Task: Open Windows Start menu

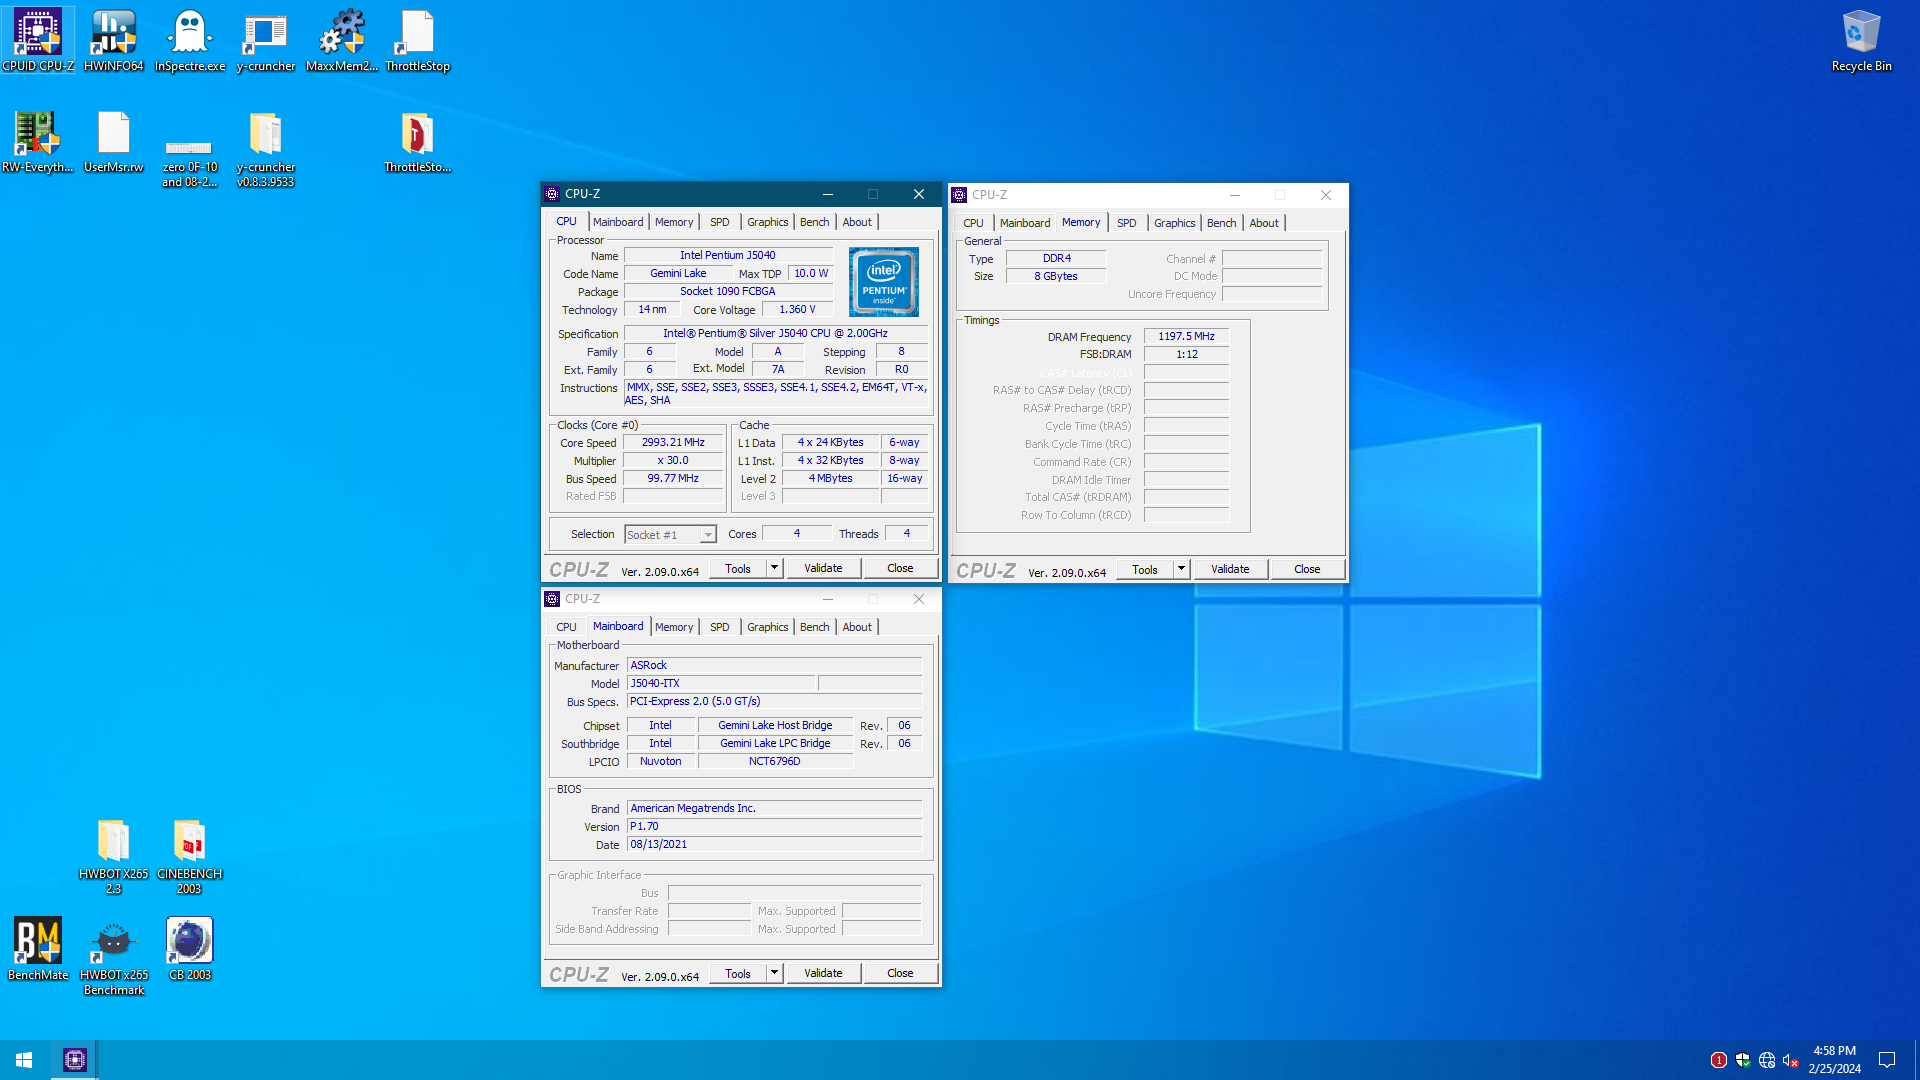Action: 24,1060
